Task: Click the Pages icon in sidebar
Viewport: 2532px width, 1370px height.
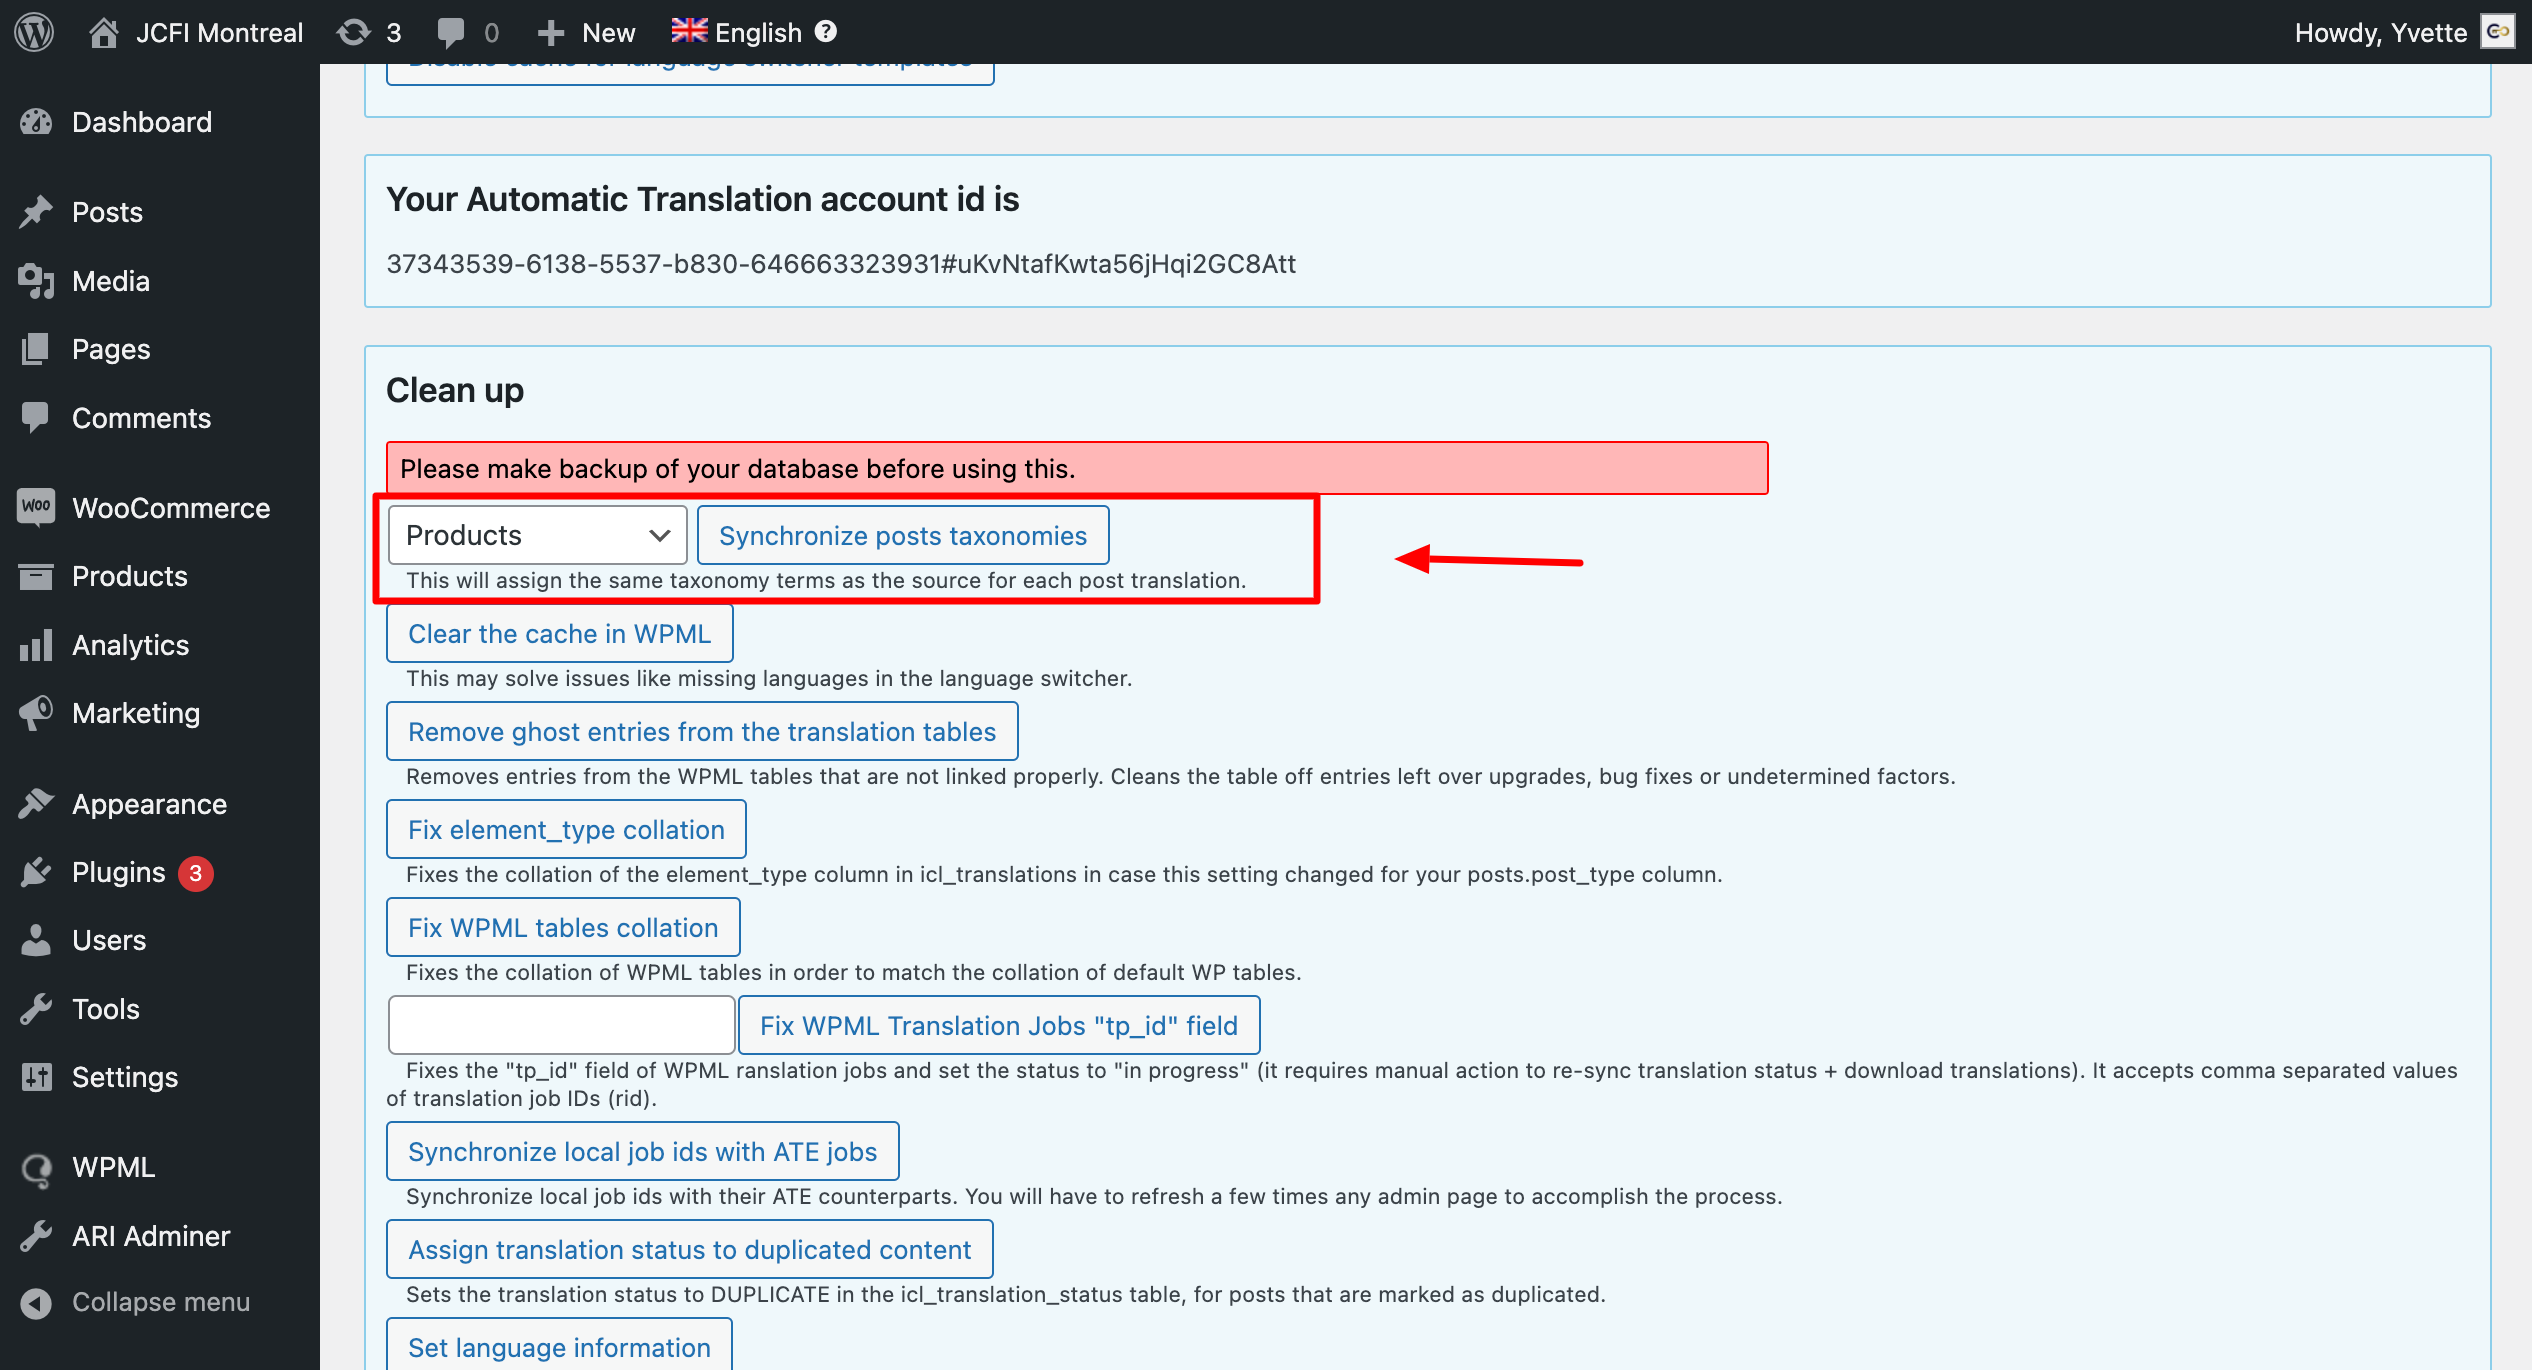Action: [x=36, y=349]
